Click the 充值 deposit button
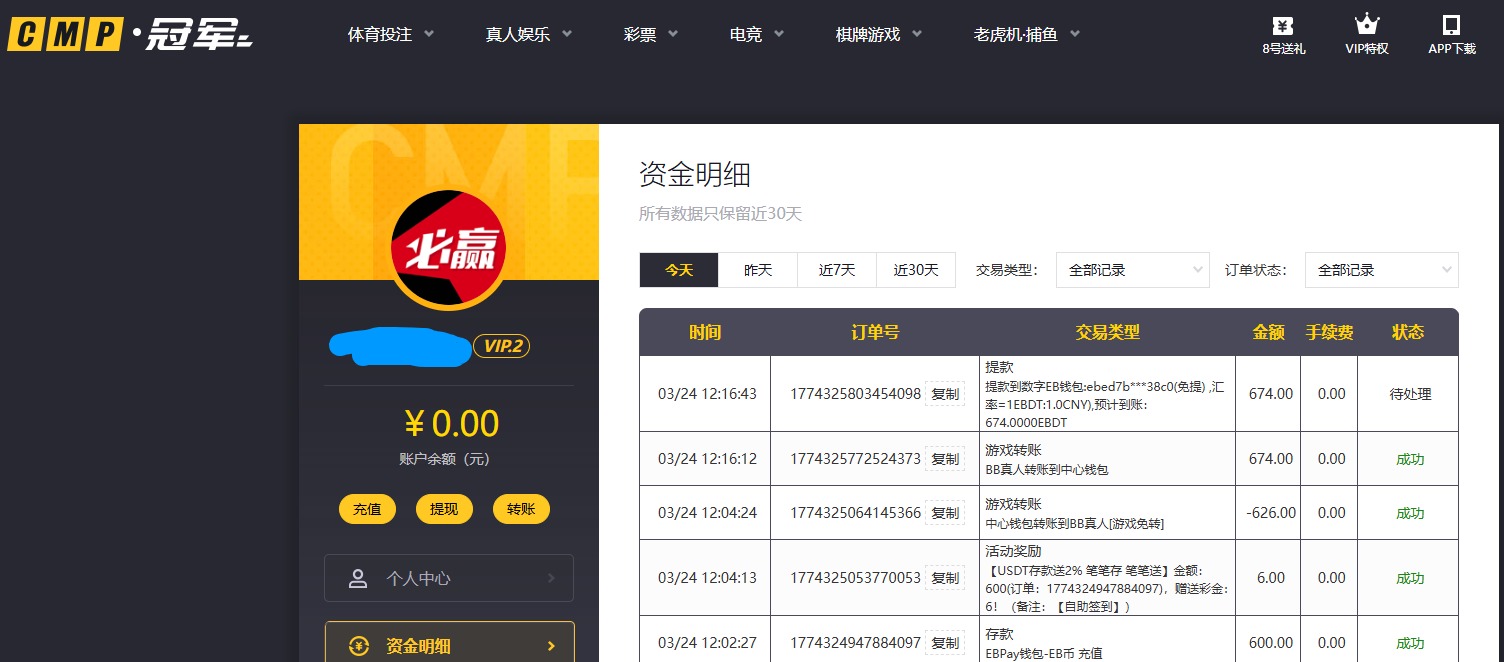1504x662 pixels. [x=367, y=508]
